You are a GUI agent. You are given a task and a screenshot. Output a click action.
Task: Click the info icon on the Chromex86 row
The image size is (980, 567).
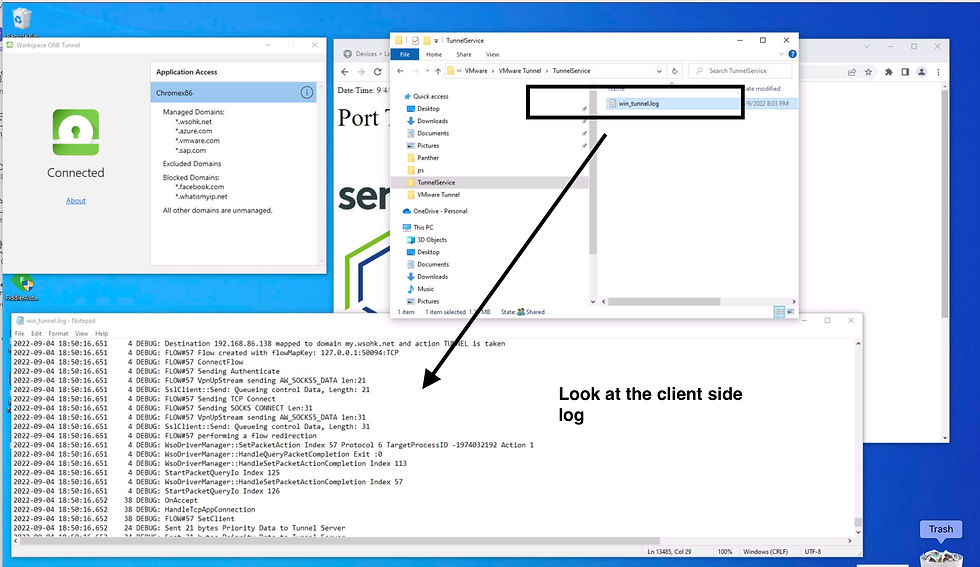[x=307, y=93]
